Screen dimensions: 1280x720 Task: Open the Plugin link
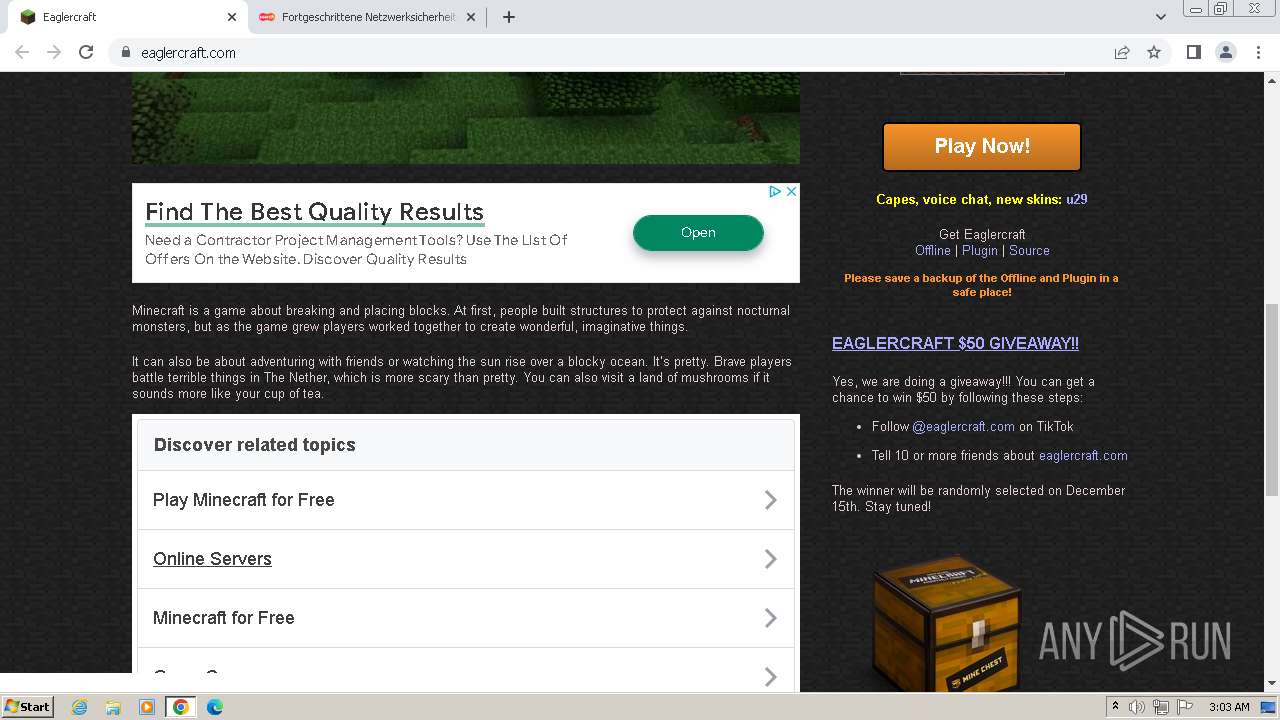[980, 250]
